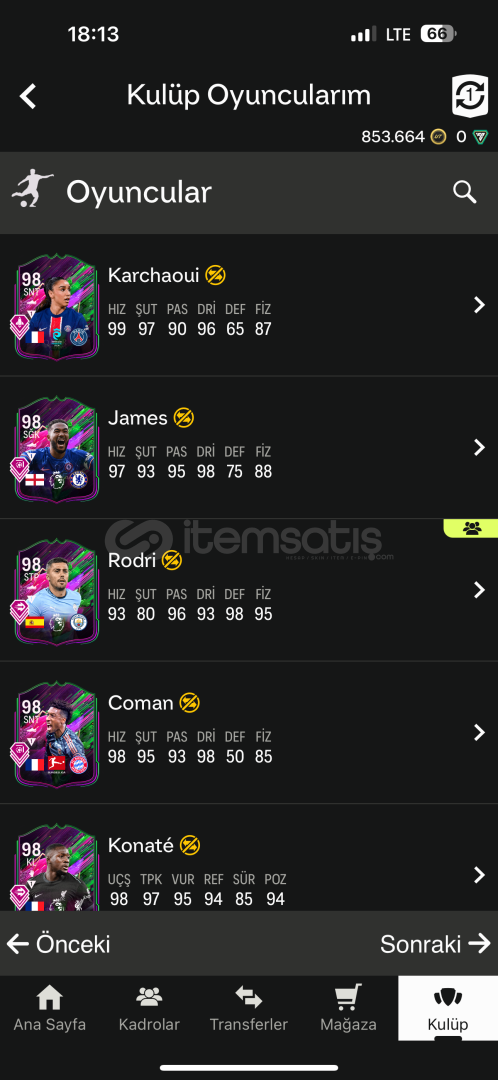498x1080 pixels.
Task: Go to previous page with Önceki
Action: click(x=59, y=944)
